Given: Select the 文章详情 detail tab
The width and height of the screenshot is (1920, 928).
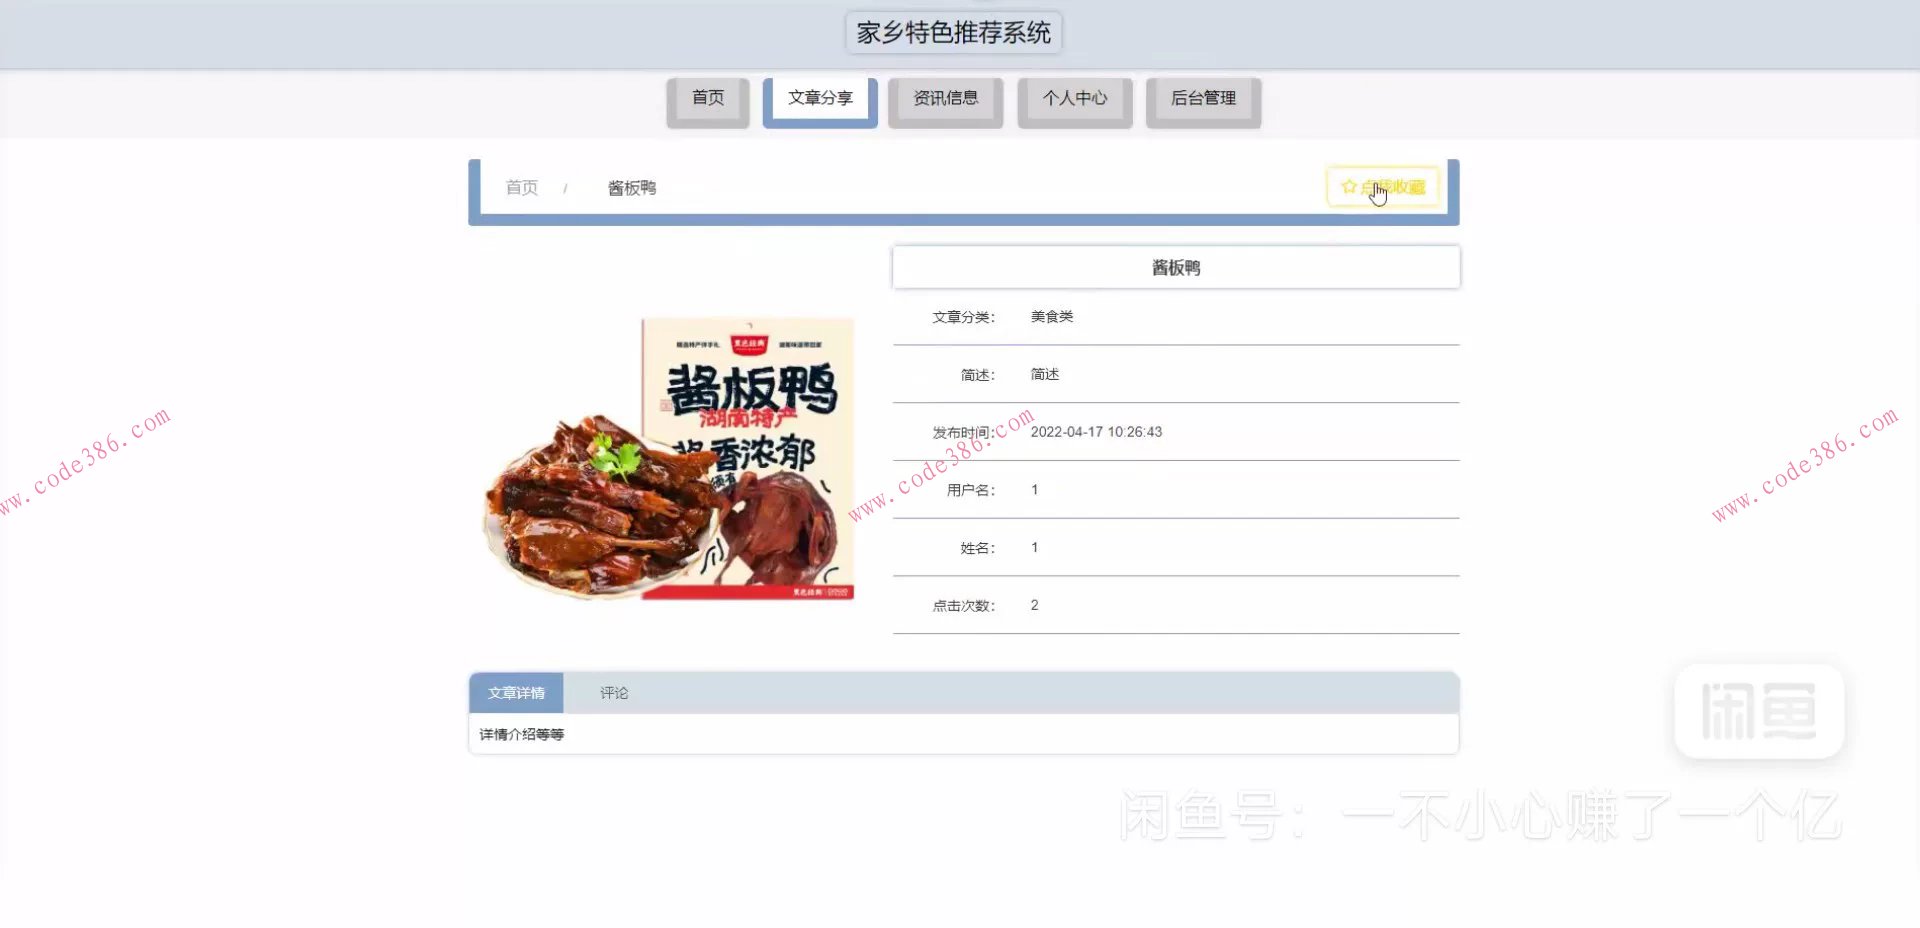Looking at the screenshot, I should point(516,692).
